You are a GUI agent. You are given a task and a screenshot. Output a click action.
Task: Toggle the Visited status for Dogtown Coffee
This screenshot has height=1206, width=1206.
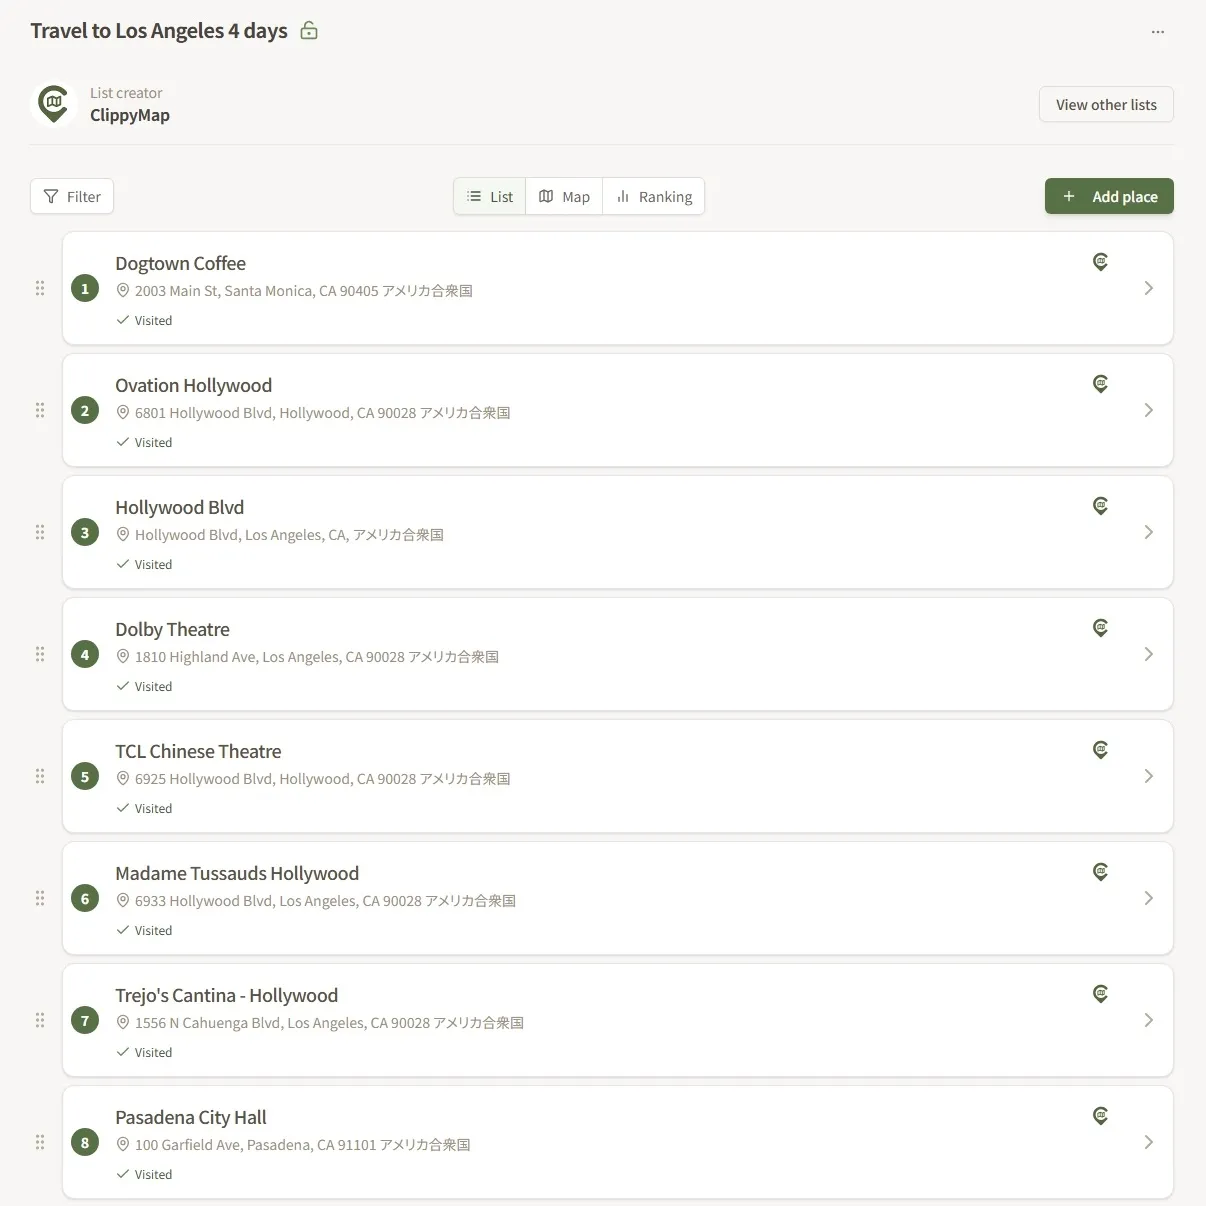click(123, 320)
